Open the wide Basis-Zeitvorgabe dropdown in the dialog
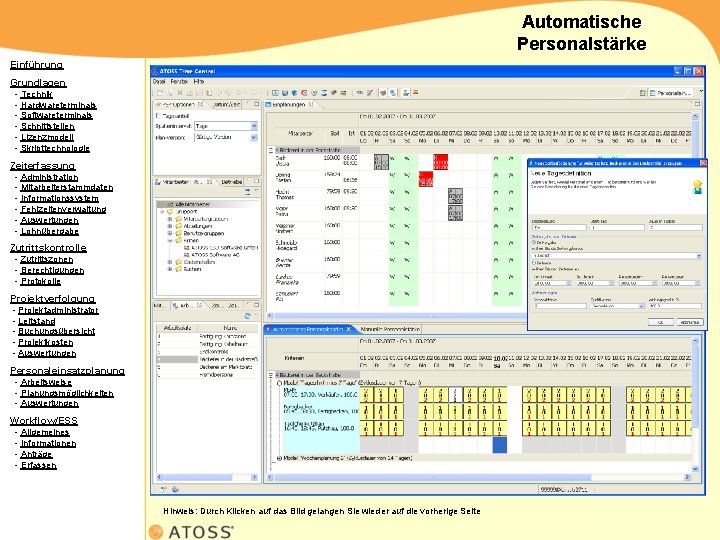The image size is (720, 540). 699,255
